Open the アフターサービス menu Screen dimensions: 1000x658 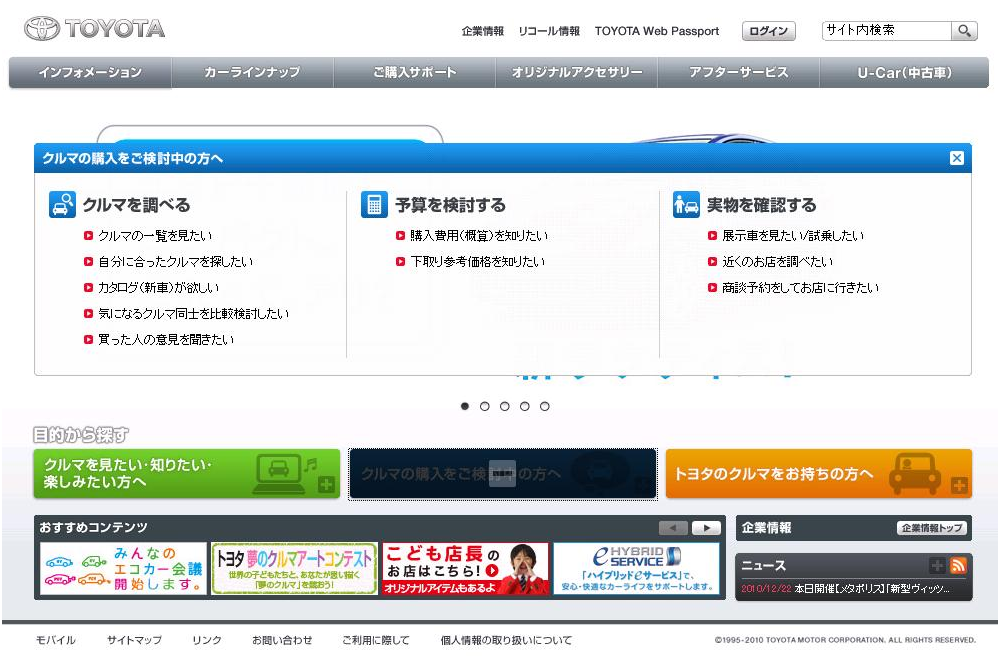pos(739,72)
